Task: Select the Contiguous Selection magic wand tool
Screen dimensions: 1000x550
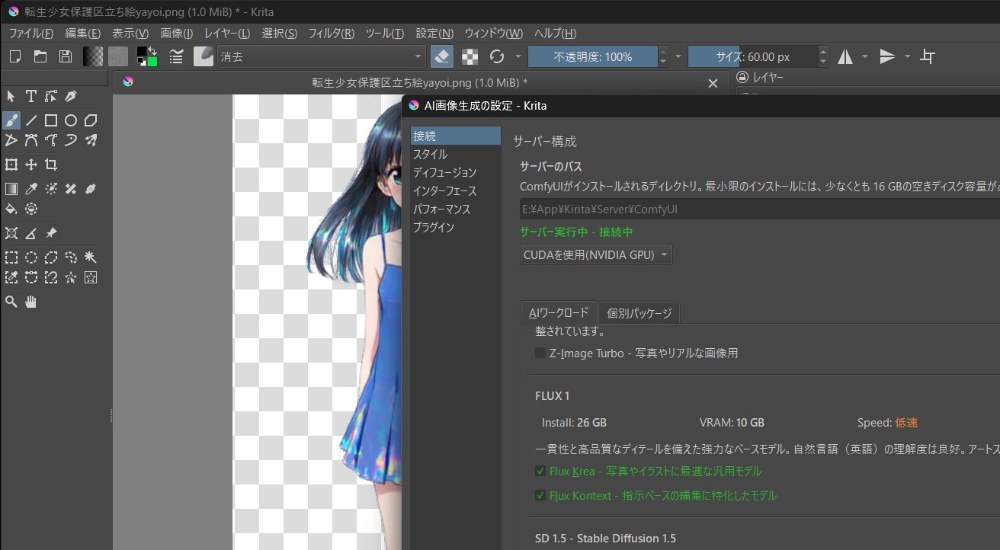Action: (91, 257)
